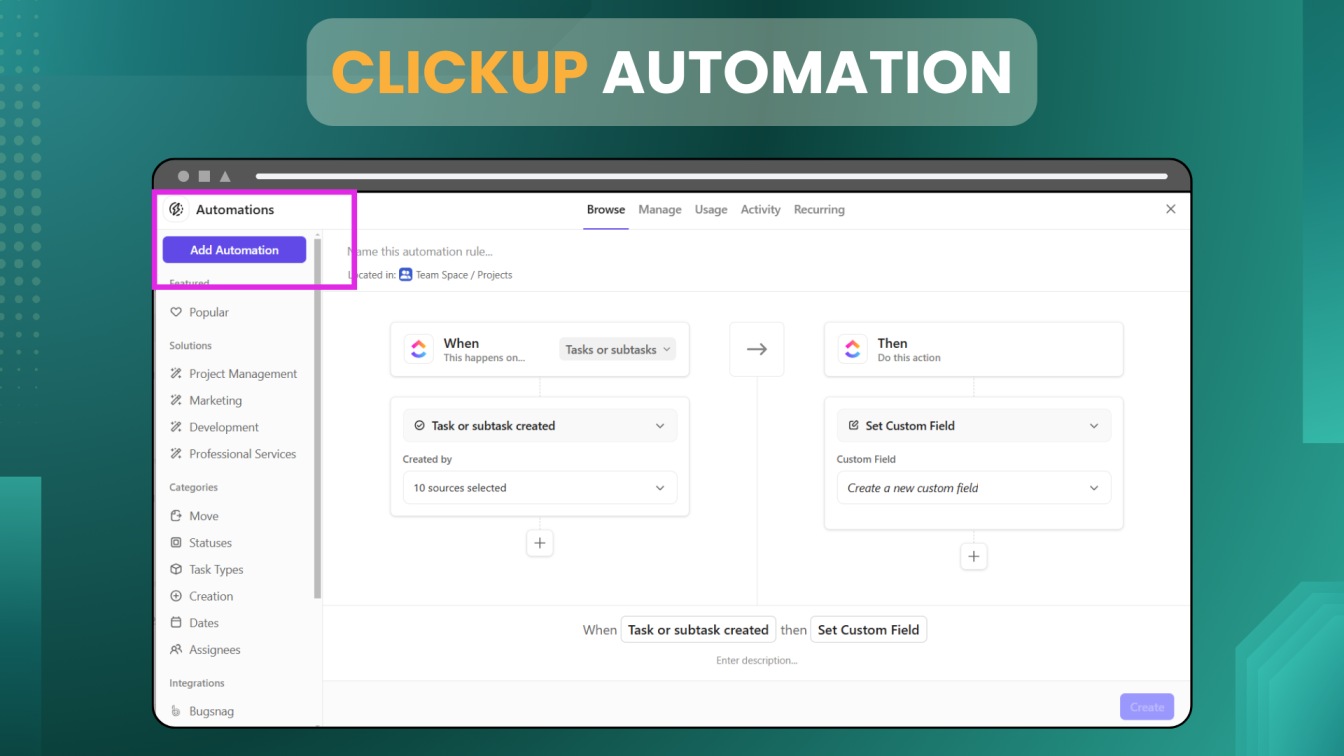Open the Activity tab
Image resolution: width=1344 pixels, height=756 pixels.
click(760, 210)
